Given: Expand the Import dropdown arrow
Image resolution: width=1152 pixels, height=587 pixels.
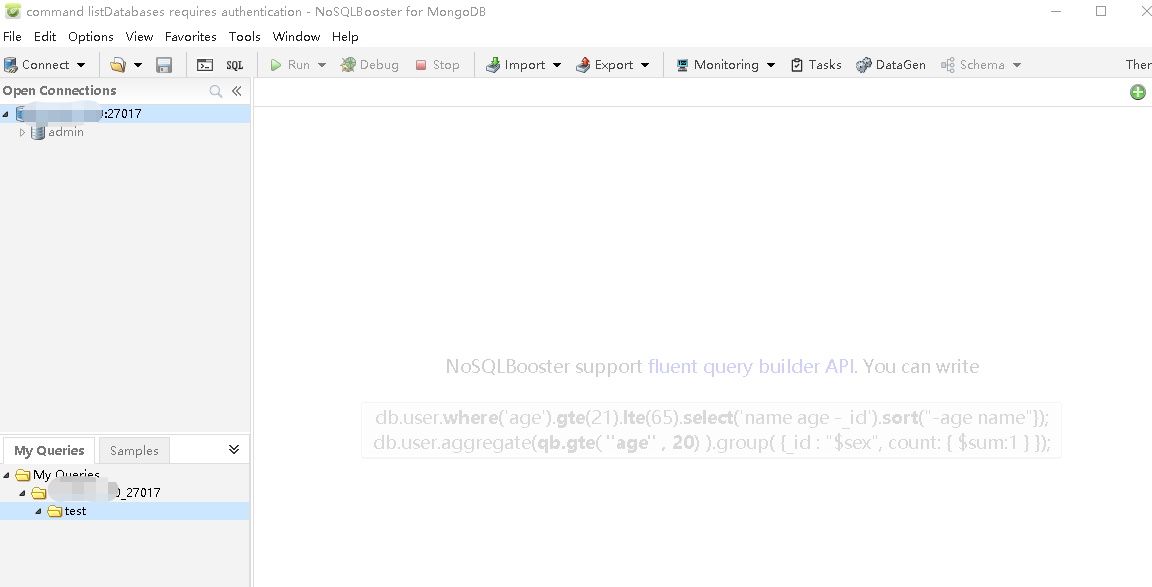Looking at the screenshot, I should click(x=557, y=65).
